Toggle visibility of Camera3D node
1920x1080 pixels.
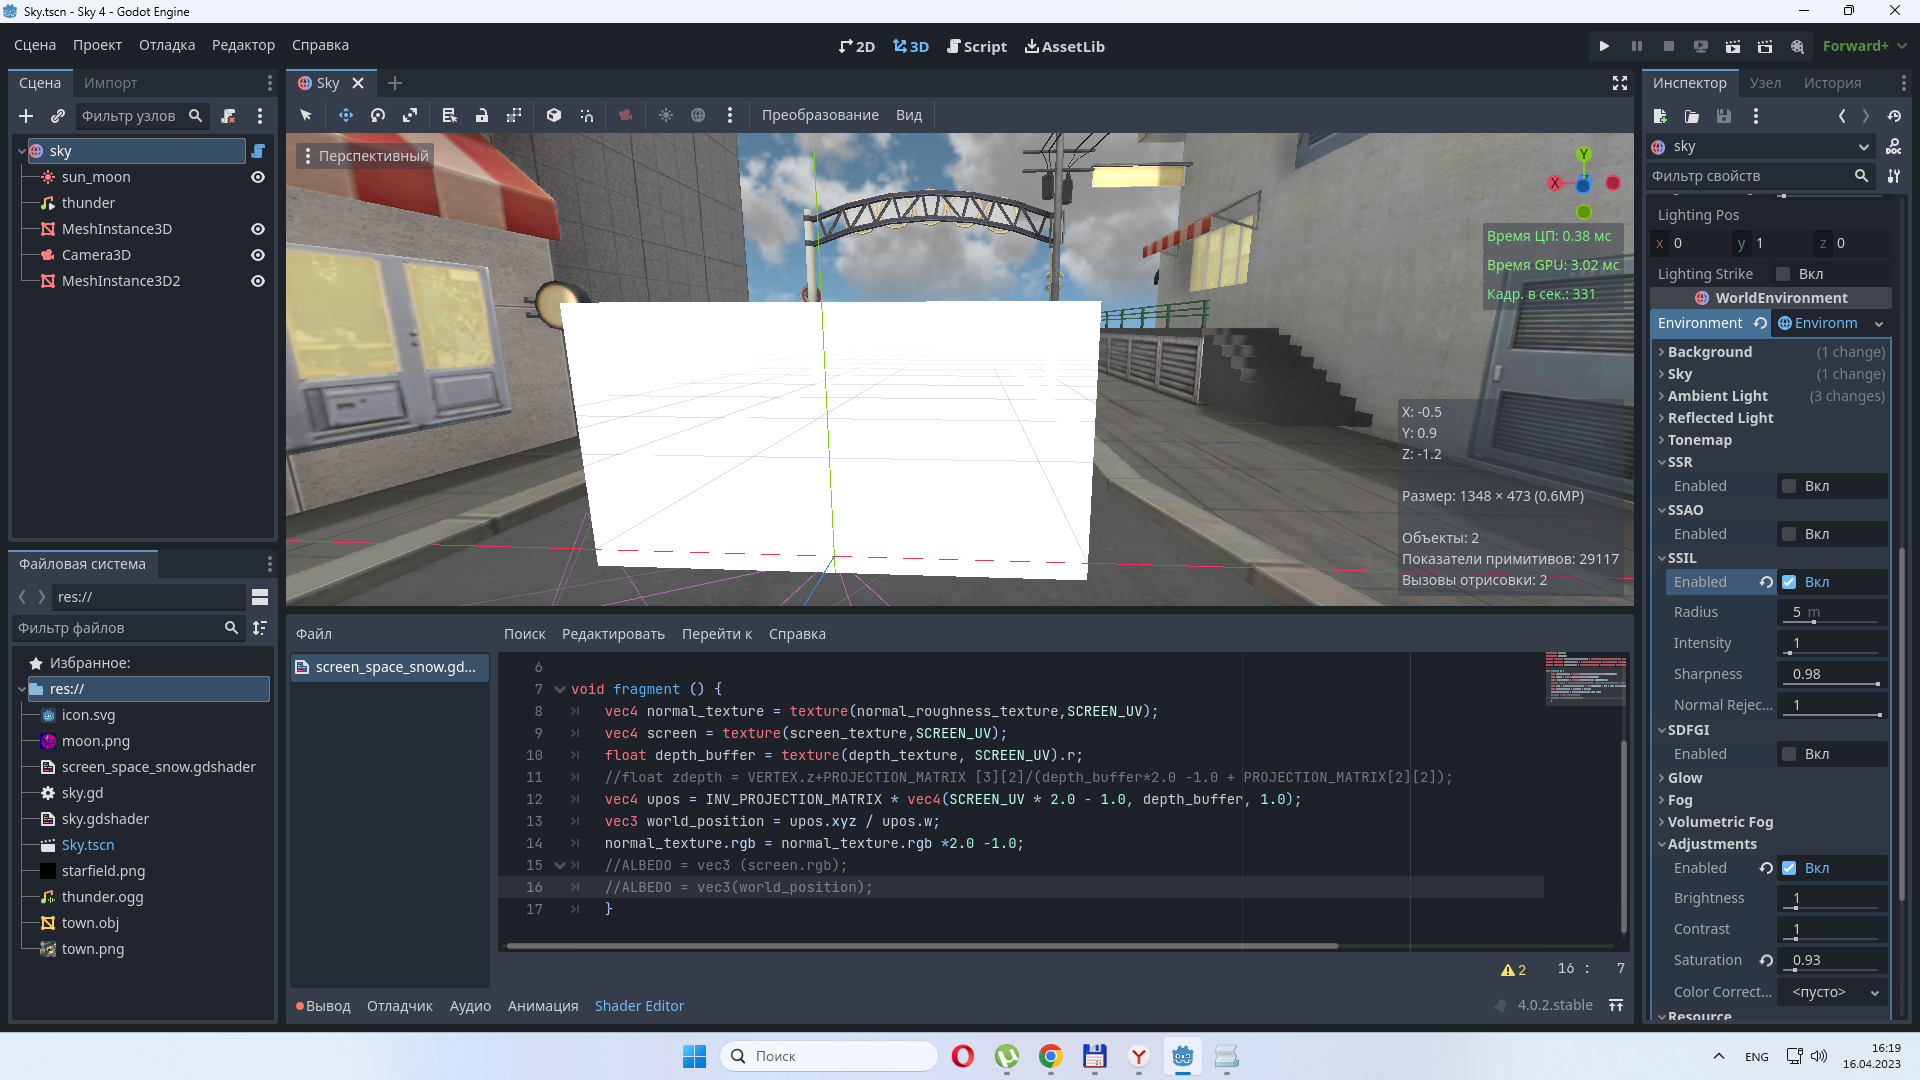[258, 255]
